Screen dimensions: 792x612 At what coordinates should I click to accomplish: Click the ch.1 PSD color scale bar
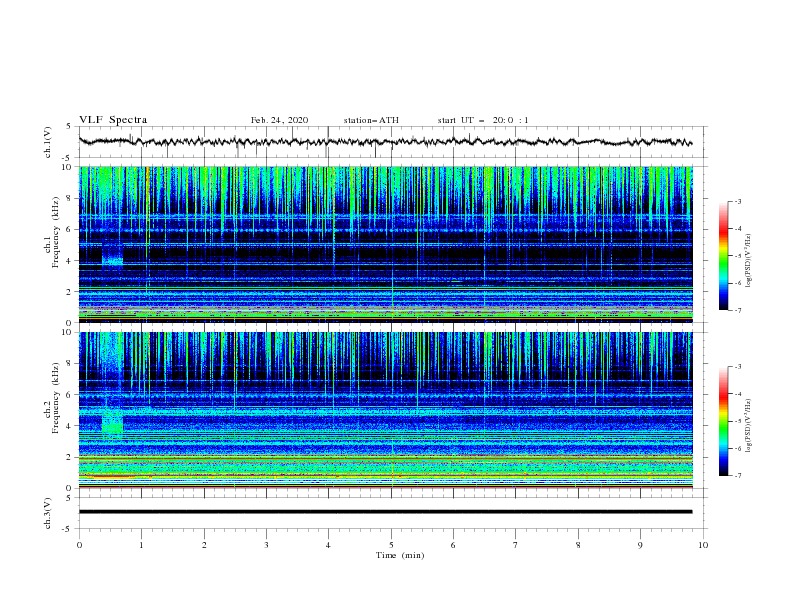pos(723,256)
